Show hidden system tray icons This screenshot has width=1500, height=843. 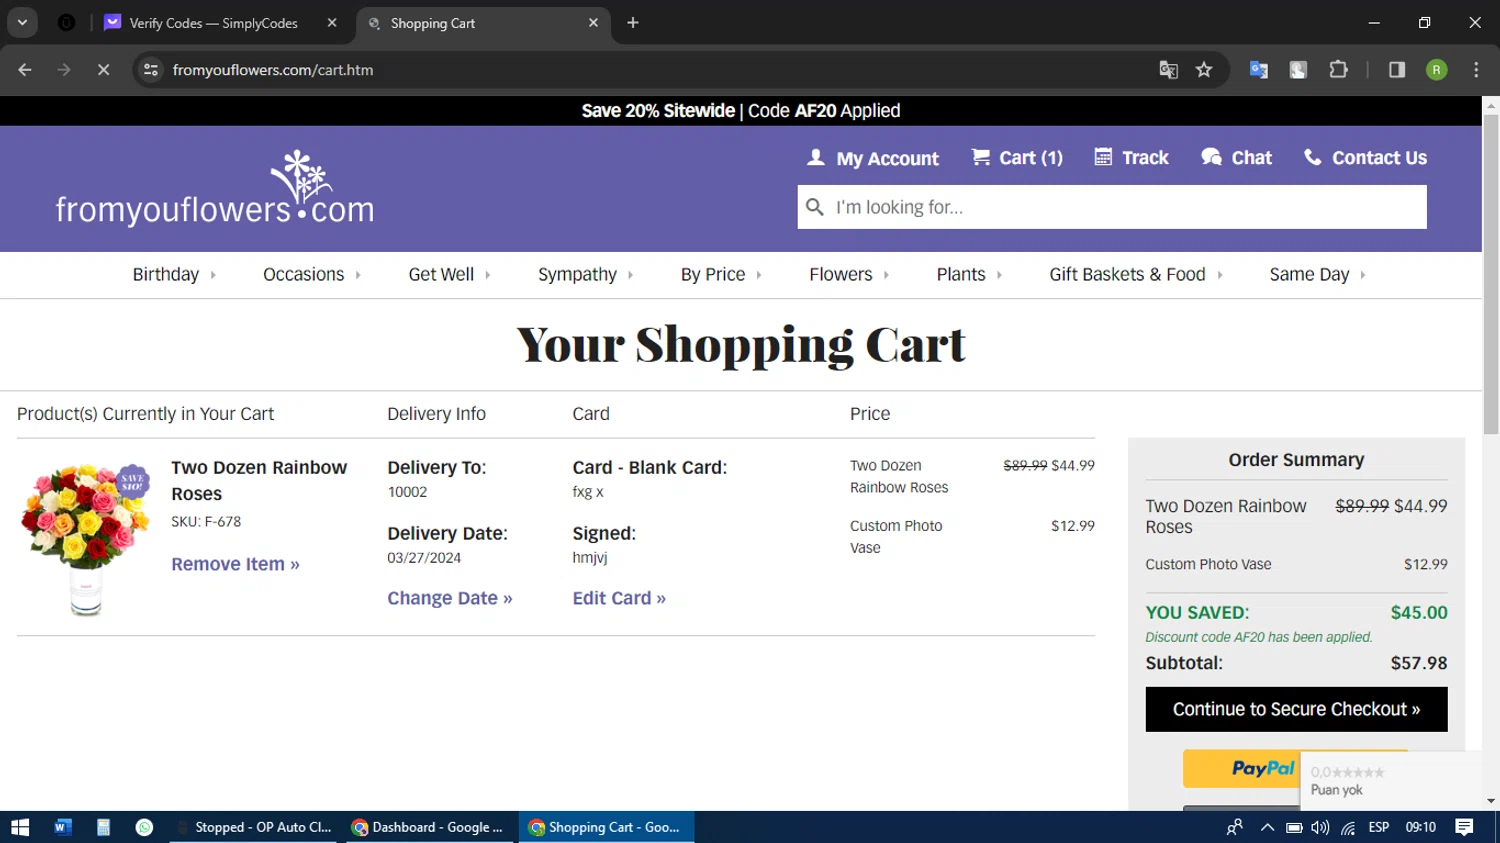pyautogui.click(x=1267, y=827)
